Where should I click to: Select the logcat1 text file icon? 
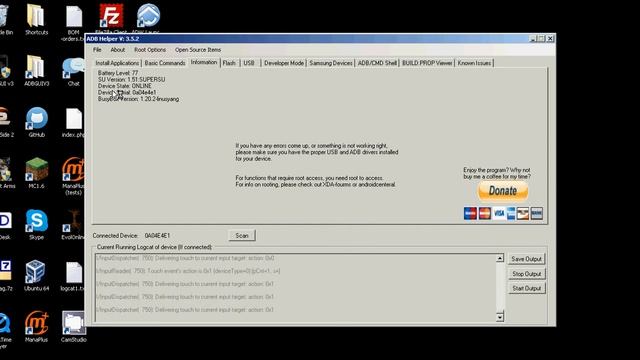pyautogui.click(x=73, y=275)
